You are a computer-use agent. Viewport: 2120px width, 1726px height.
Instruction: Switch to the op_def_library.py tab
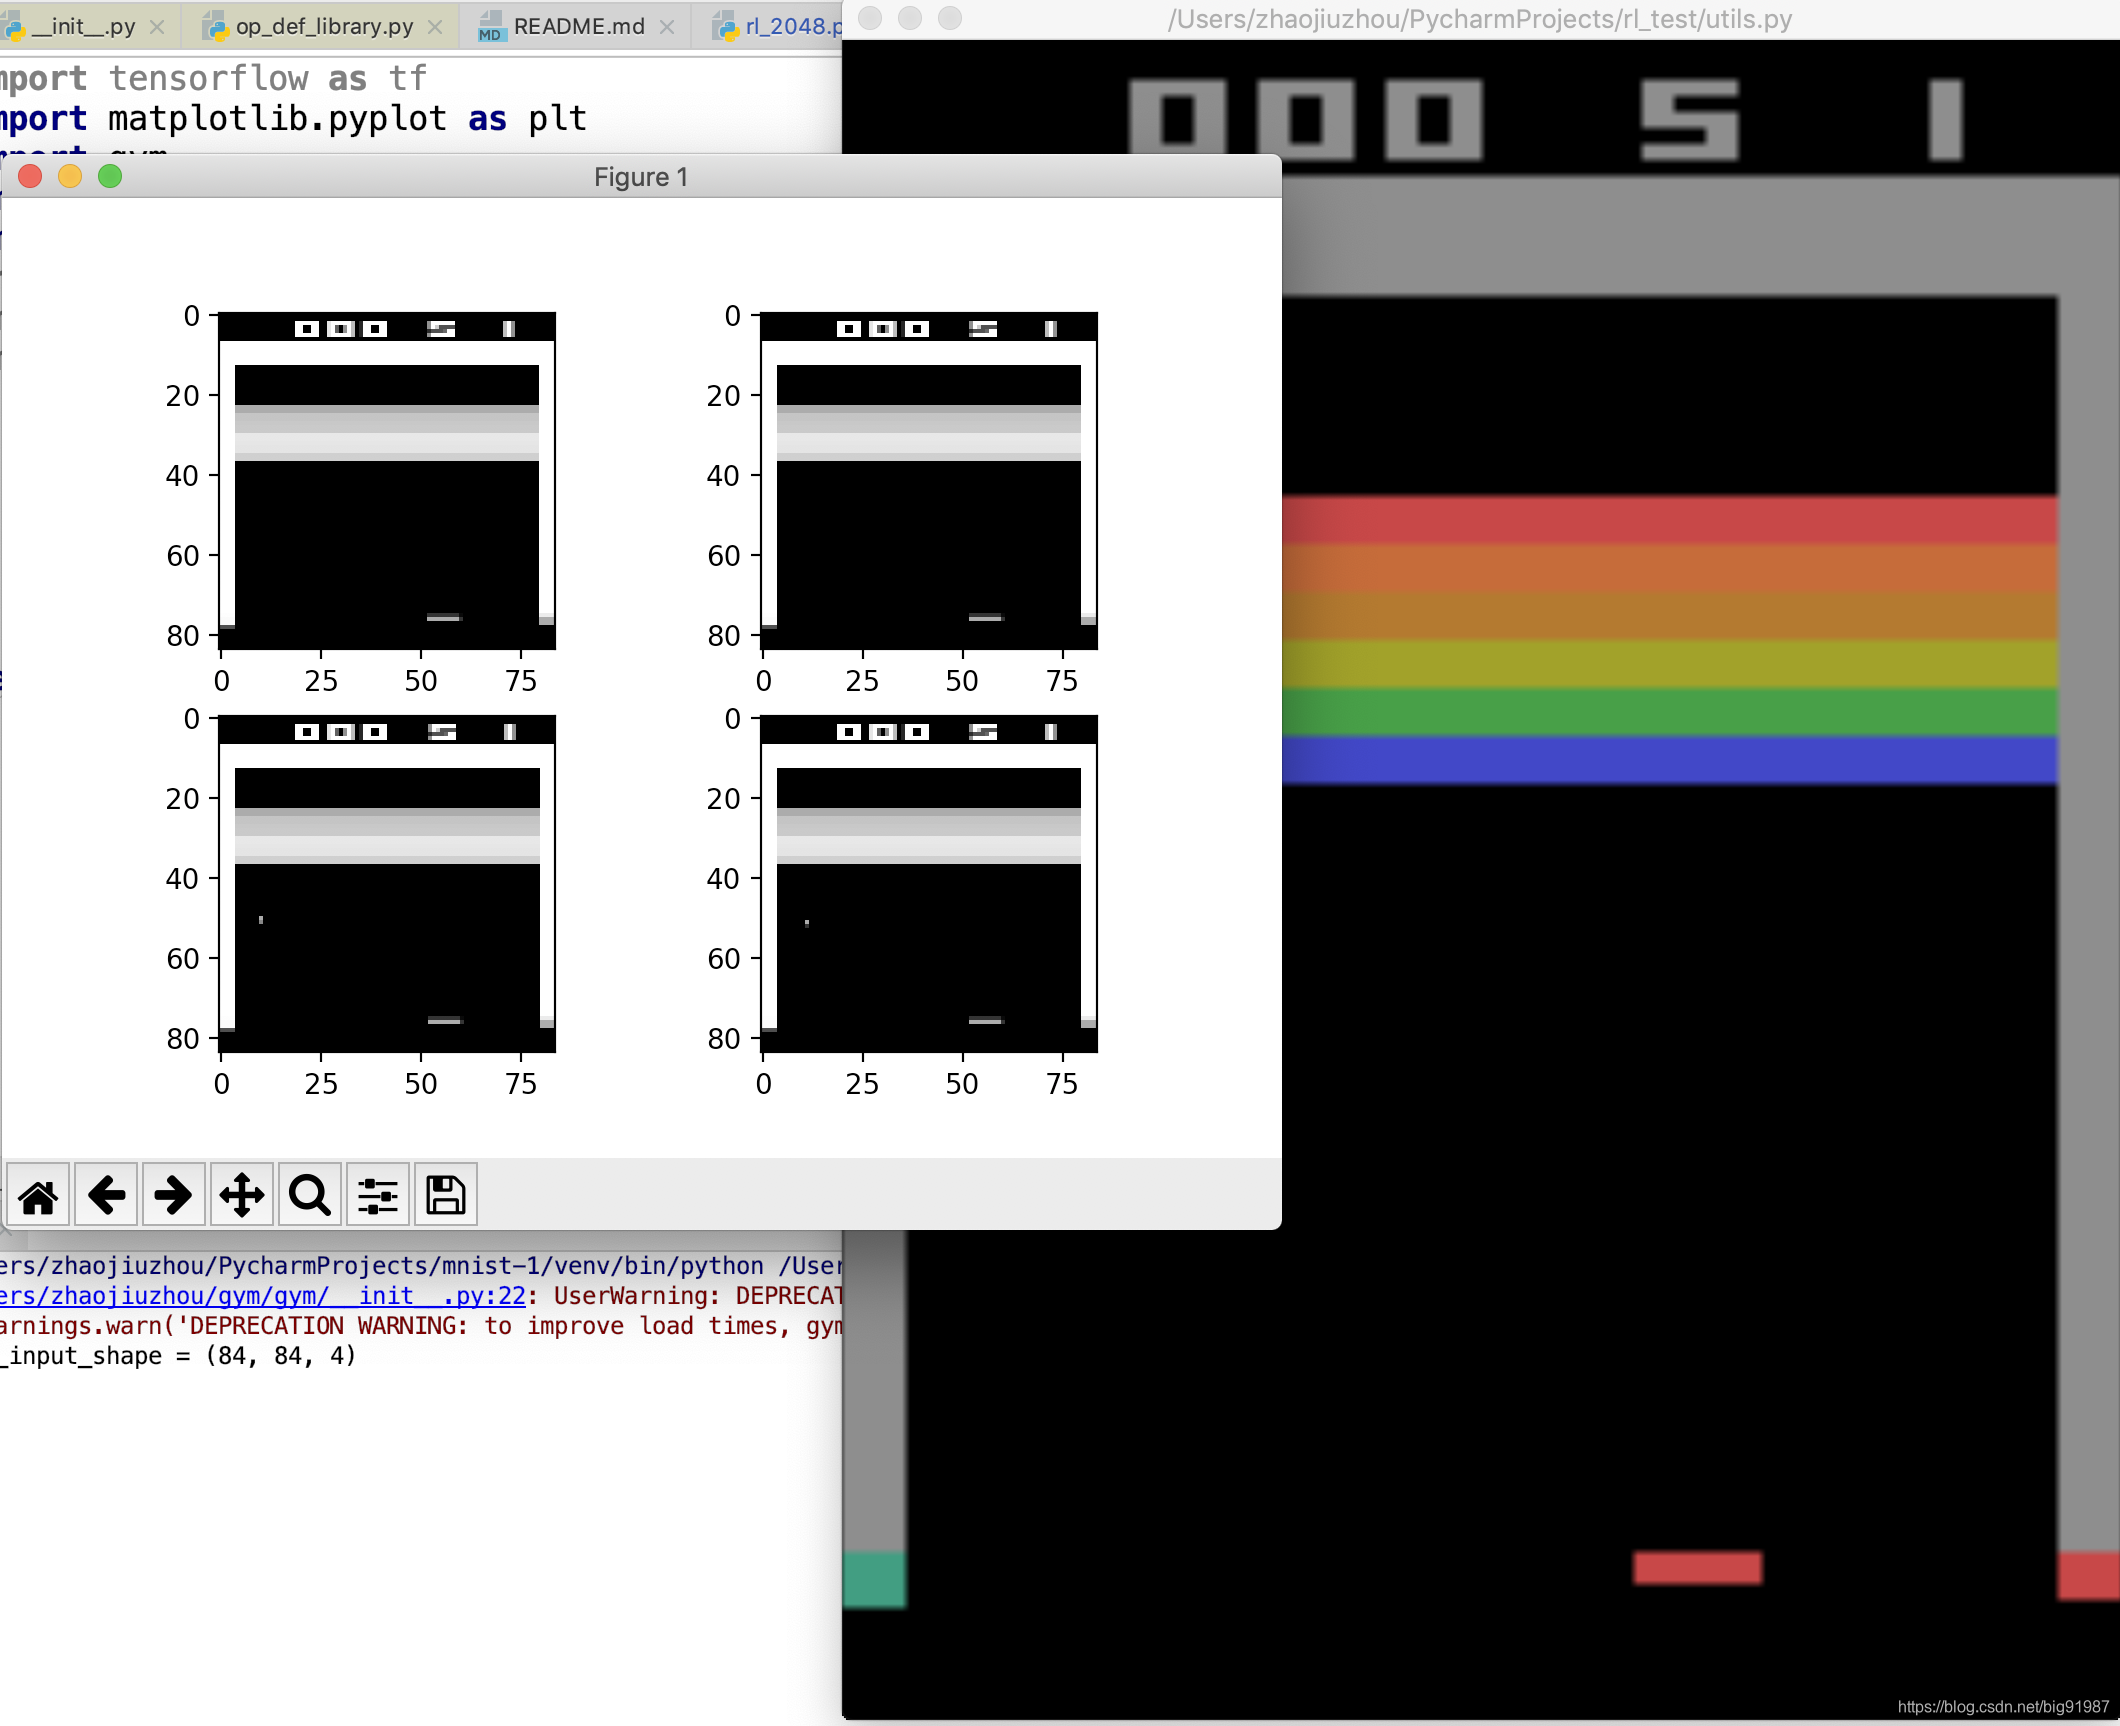click(323, 27)
